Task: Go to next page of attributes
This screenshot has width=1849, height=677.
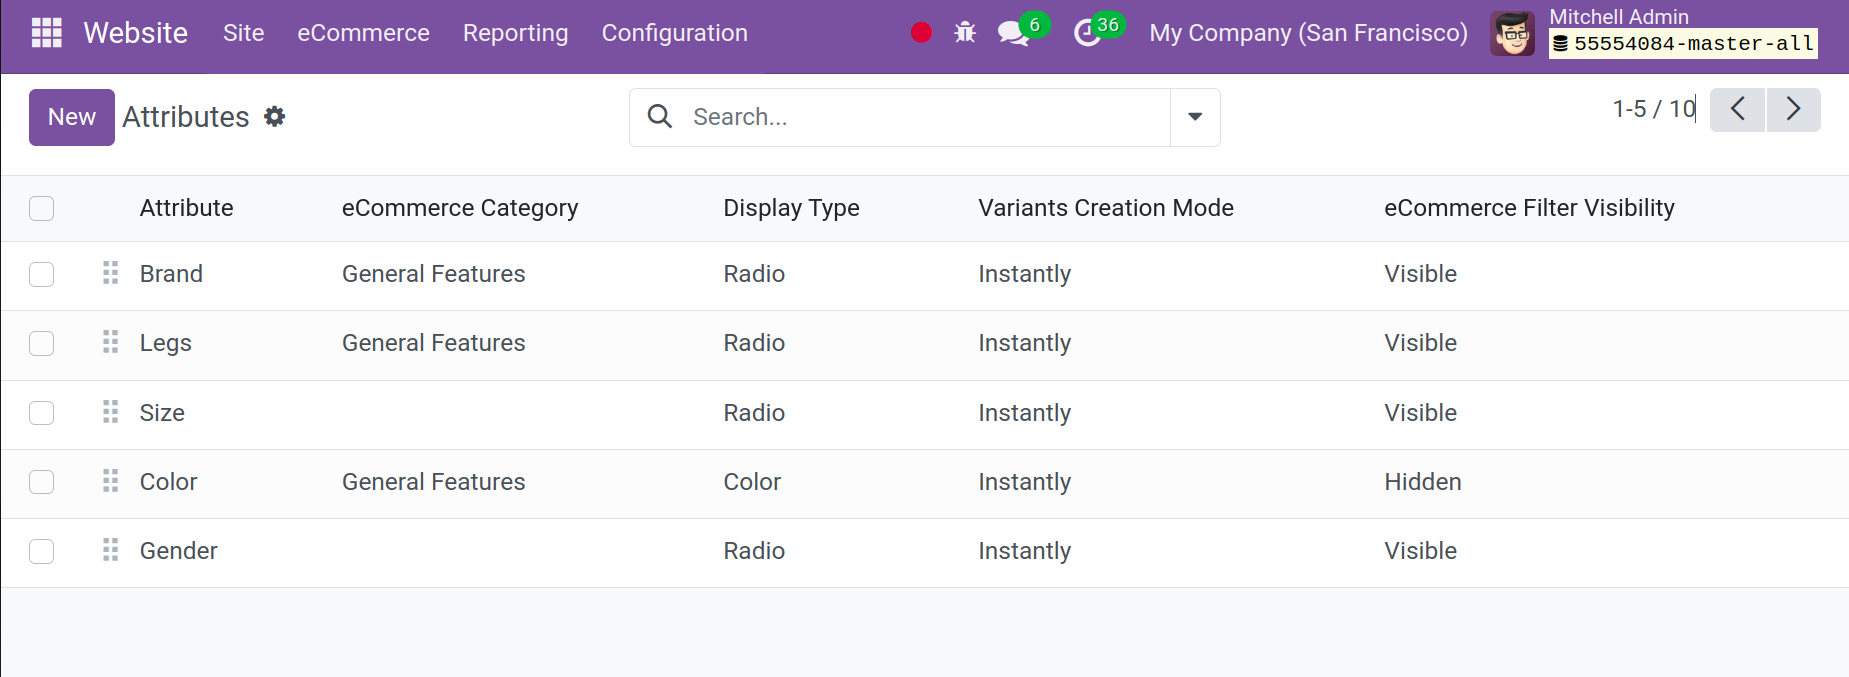Action: 1793,109
